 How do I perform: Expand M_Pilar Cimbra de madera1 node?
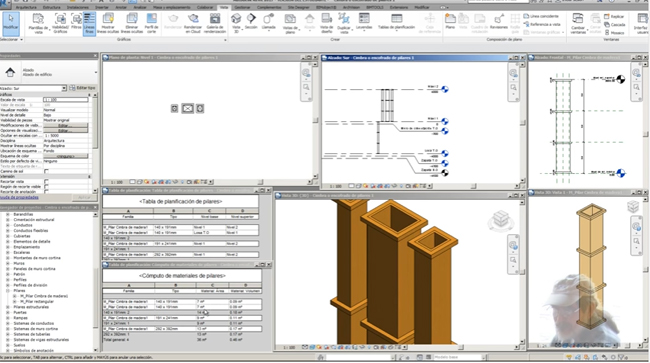tap(15, 296)
